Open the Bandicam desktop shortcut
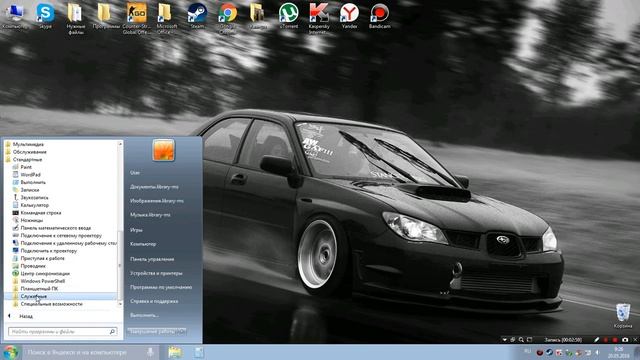 [x=380, y=16]
